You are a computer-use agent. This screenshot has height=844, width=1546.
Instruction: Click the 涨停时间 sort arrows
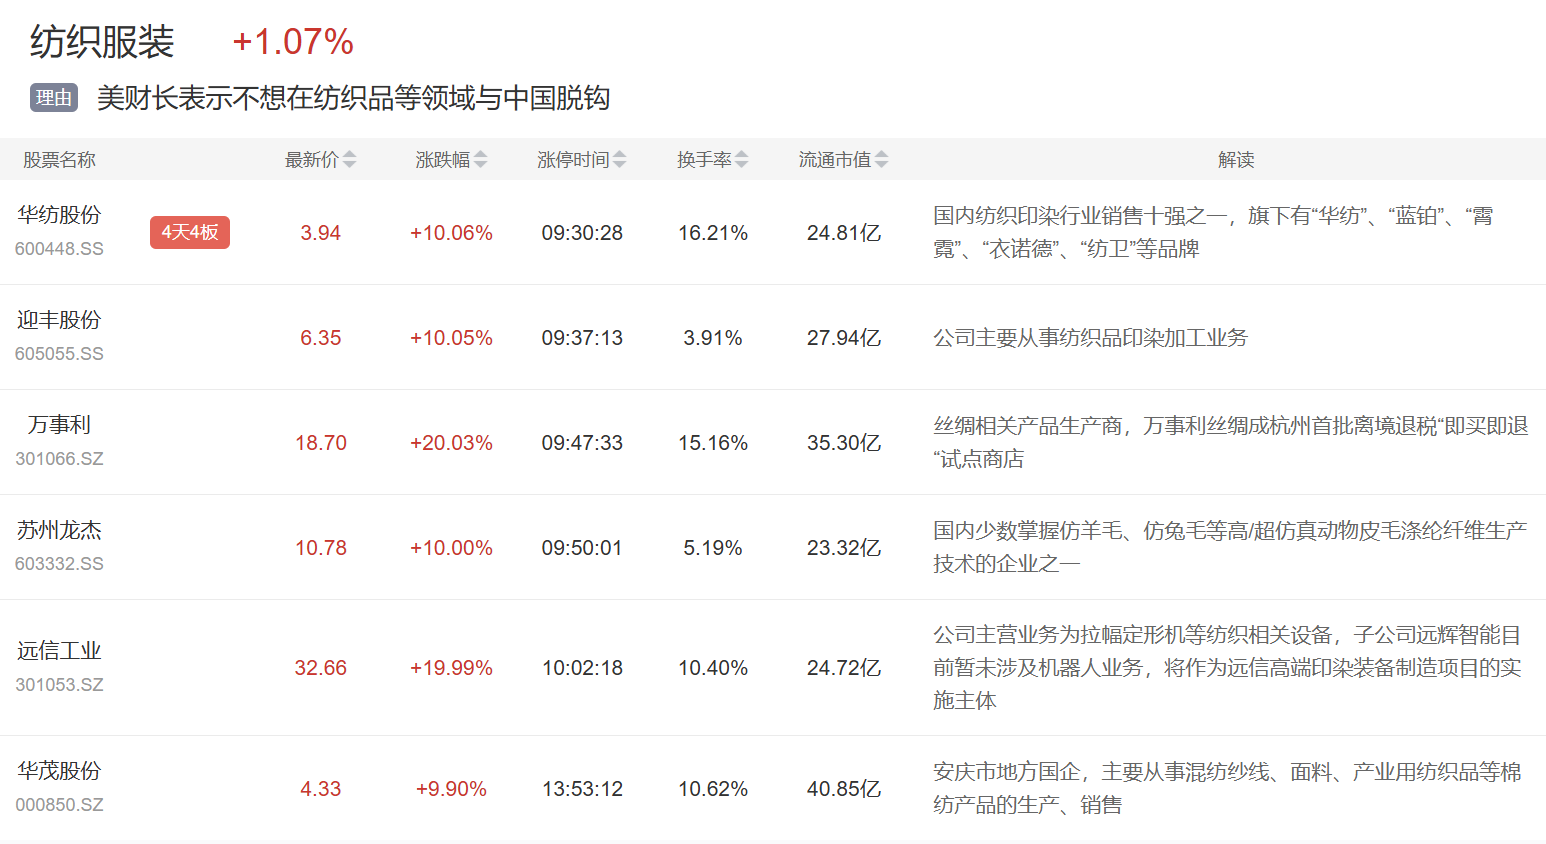pyautogui.click(x=620, y=160)
